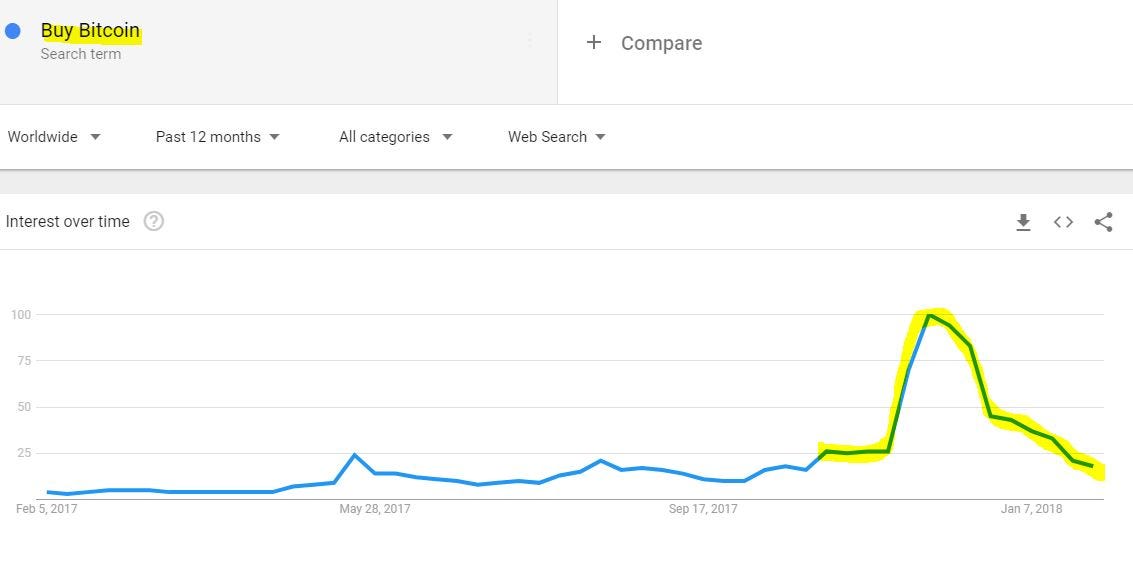Open help for Interest over time
Screen dimensions: 1133x573
coord(154,221)
